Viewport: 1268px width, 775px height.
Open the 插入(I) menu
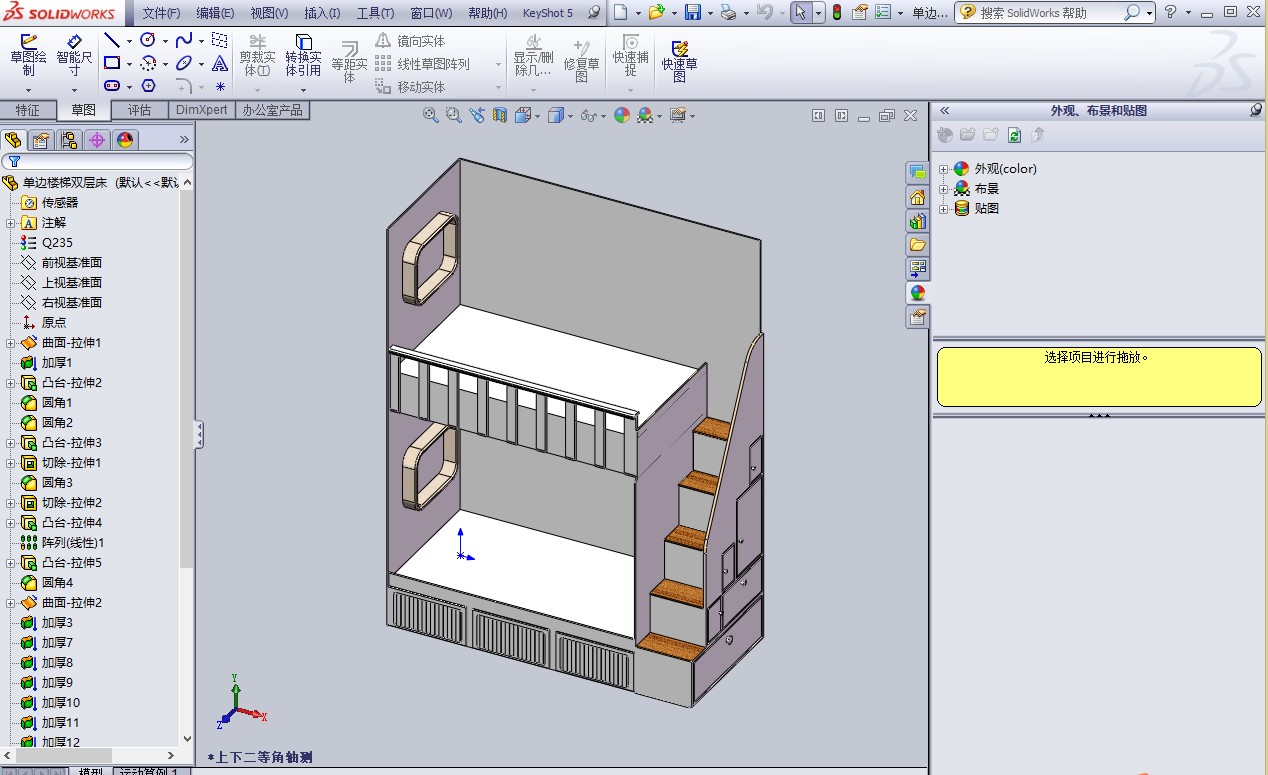pyautogui.click(x=322, y=13)
